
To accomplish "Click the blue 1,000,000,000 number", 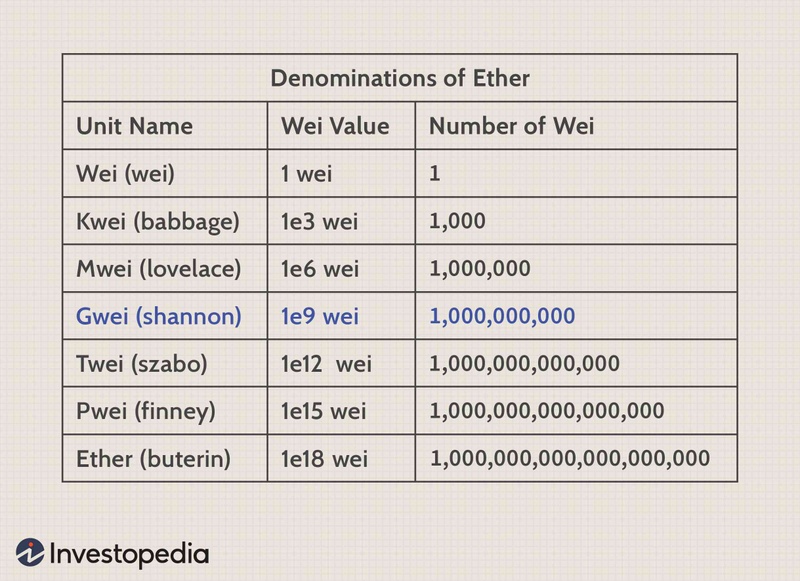I will (503, 316).
